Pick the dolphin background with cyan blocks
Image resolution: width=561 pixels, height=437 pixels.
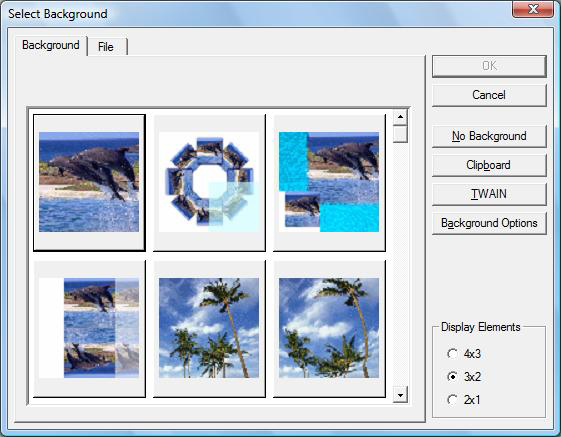[329, 183]
